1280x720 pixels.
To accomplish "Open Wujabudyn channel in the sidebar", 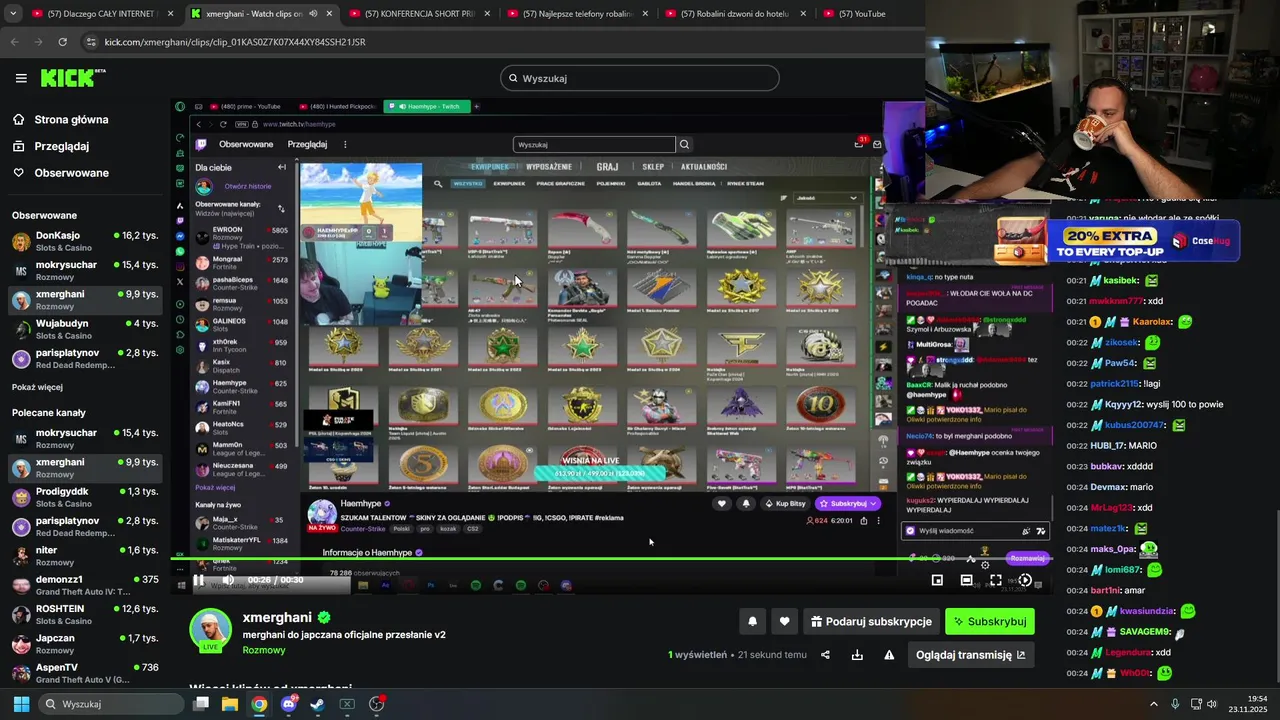I will coord(85,329).
